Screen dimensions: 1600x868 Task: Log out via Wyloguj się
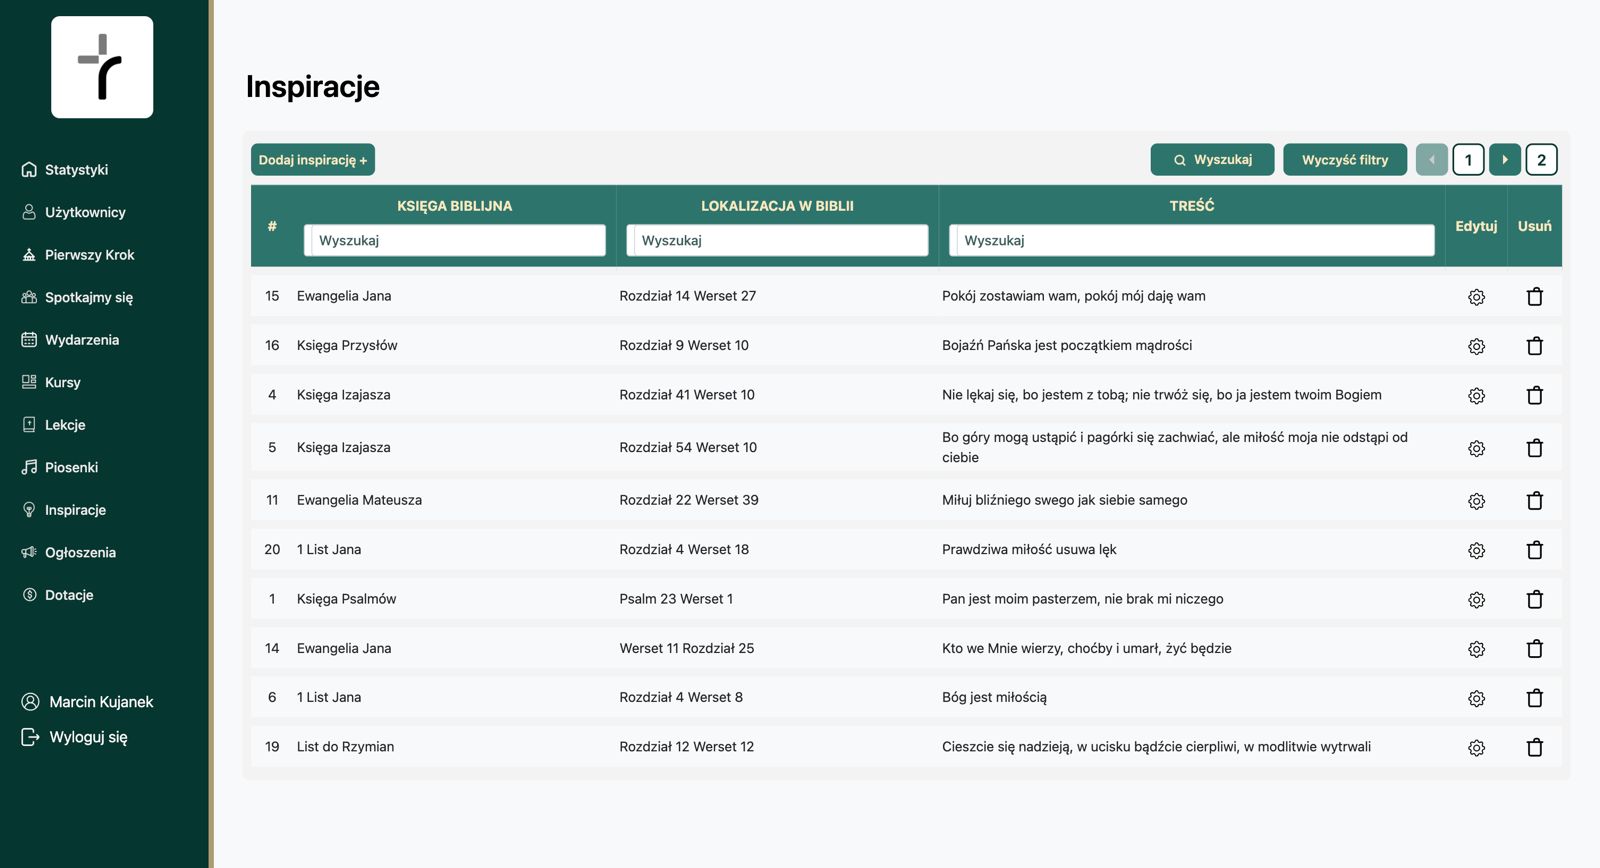(75, 737)
